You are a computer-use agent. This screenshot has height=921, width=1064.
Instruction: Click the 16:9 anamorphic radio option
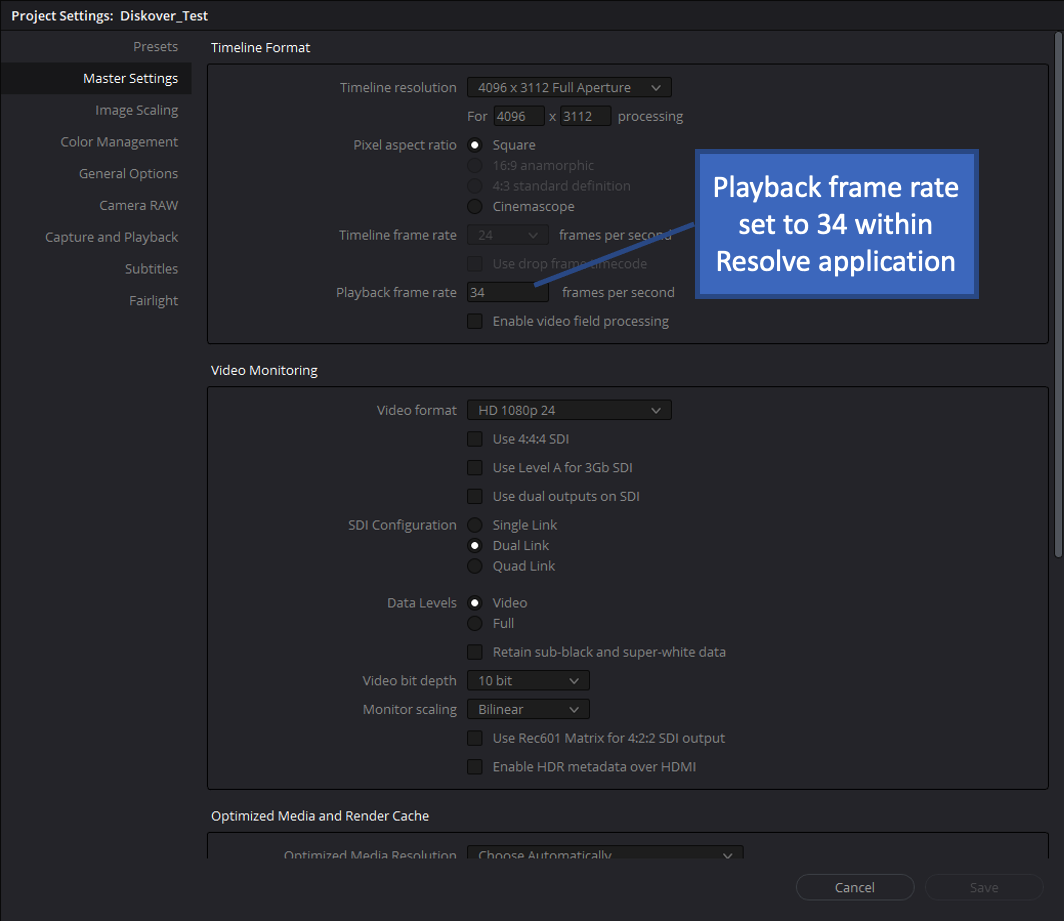[x=475, y=166]
